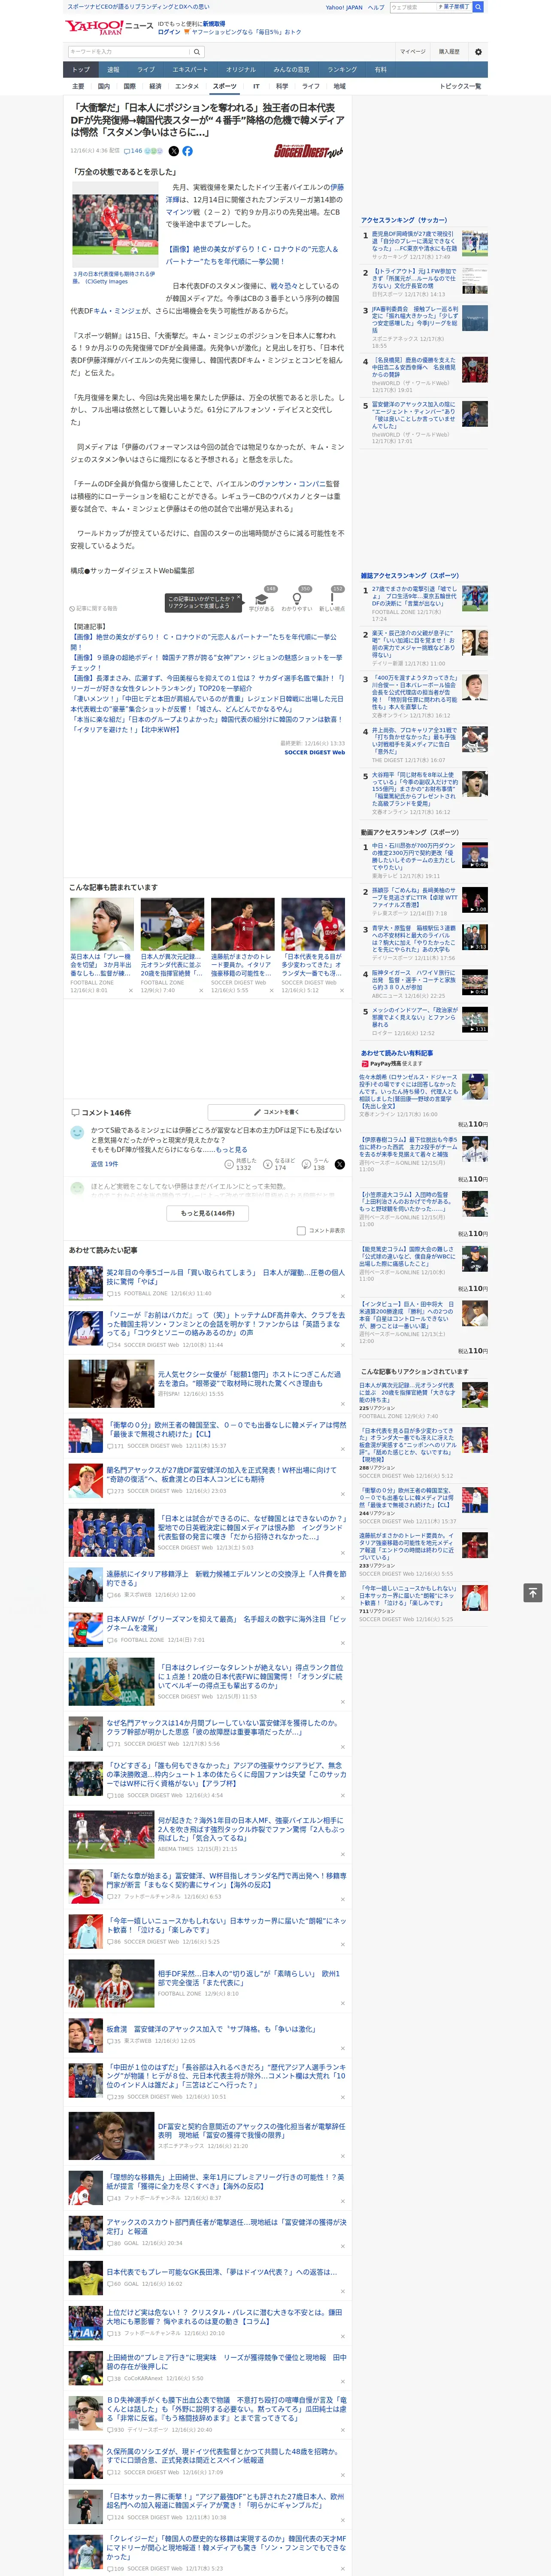
Task: Open the みんなの意見 navigation tab
Action: [x=292, y=70]
